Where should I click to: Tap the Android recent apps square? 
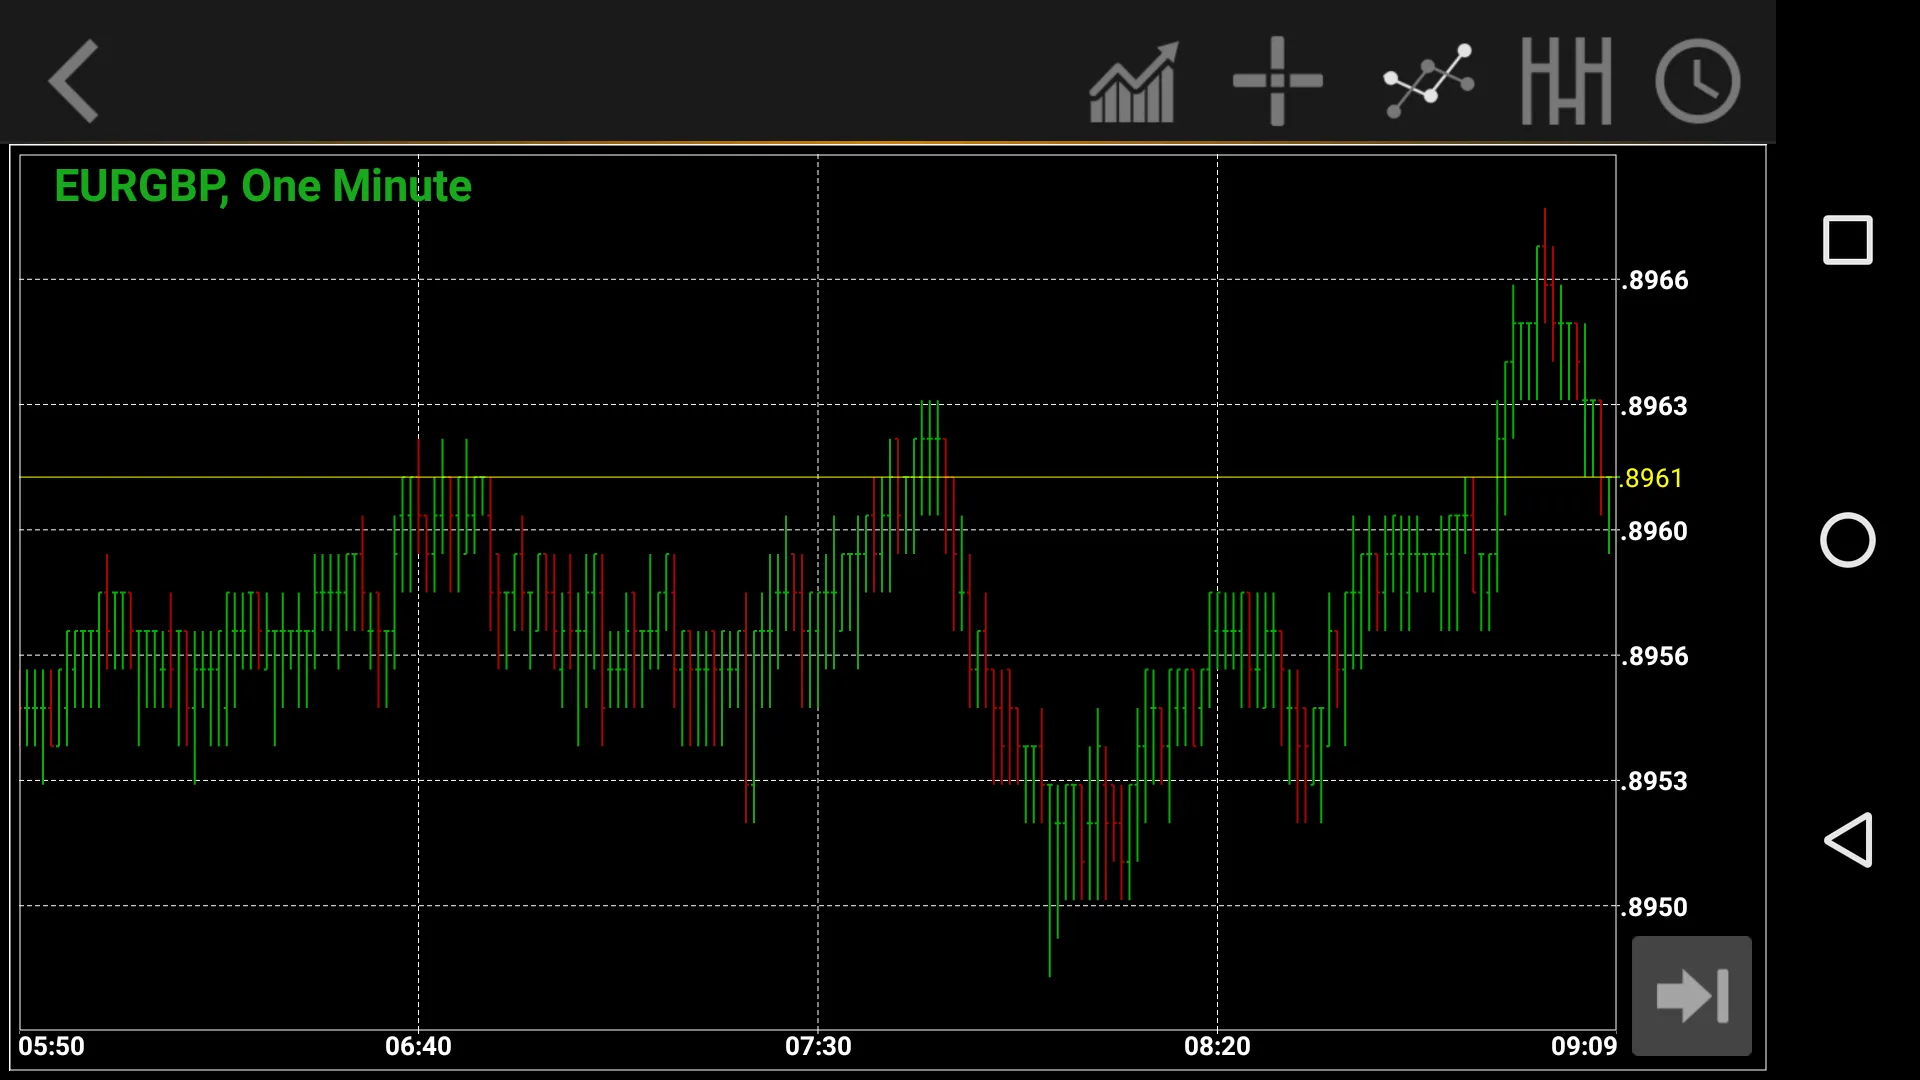click(x=1847, y=240)
